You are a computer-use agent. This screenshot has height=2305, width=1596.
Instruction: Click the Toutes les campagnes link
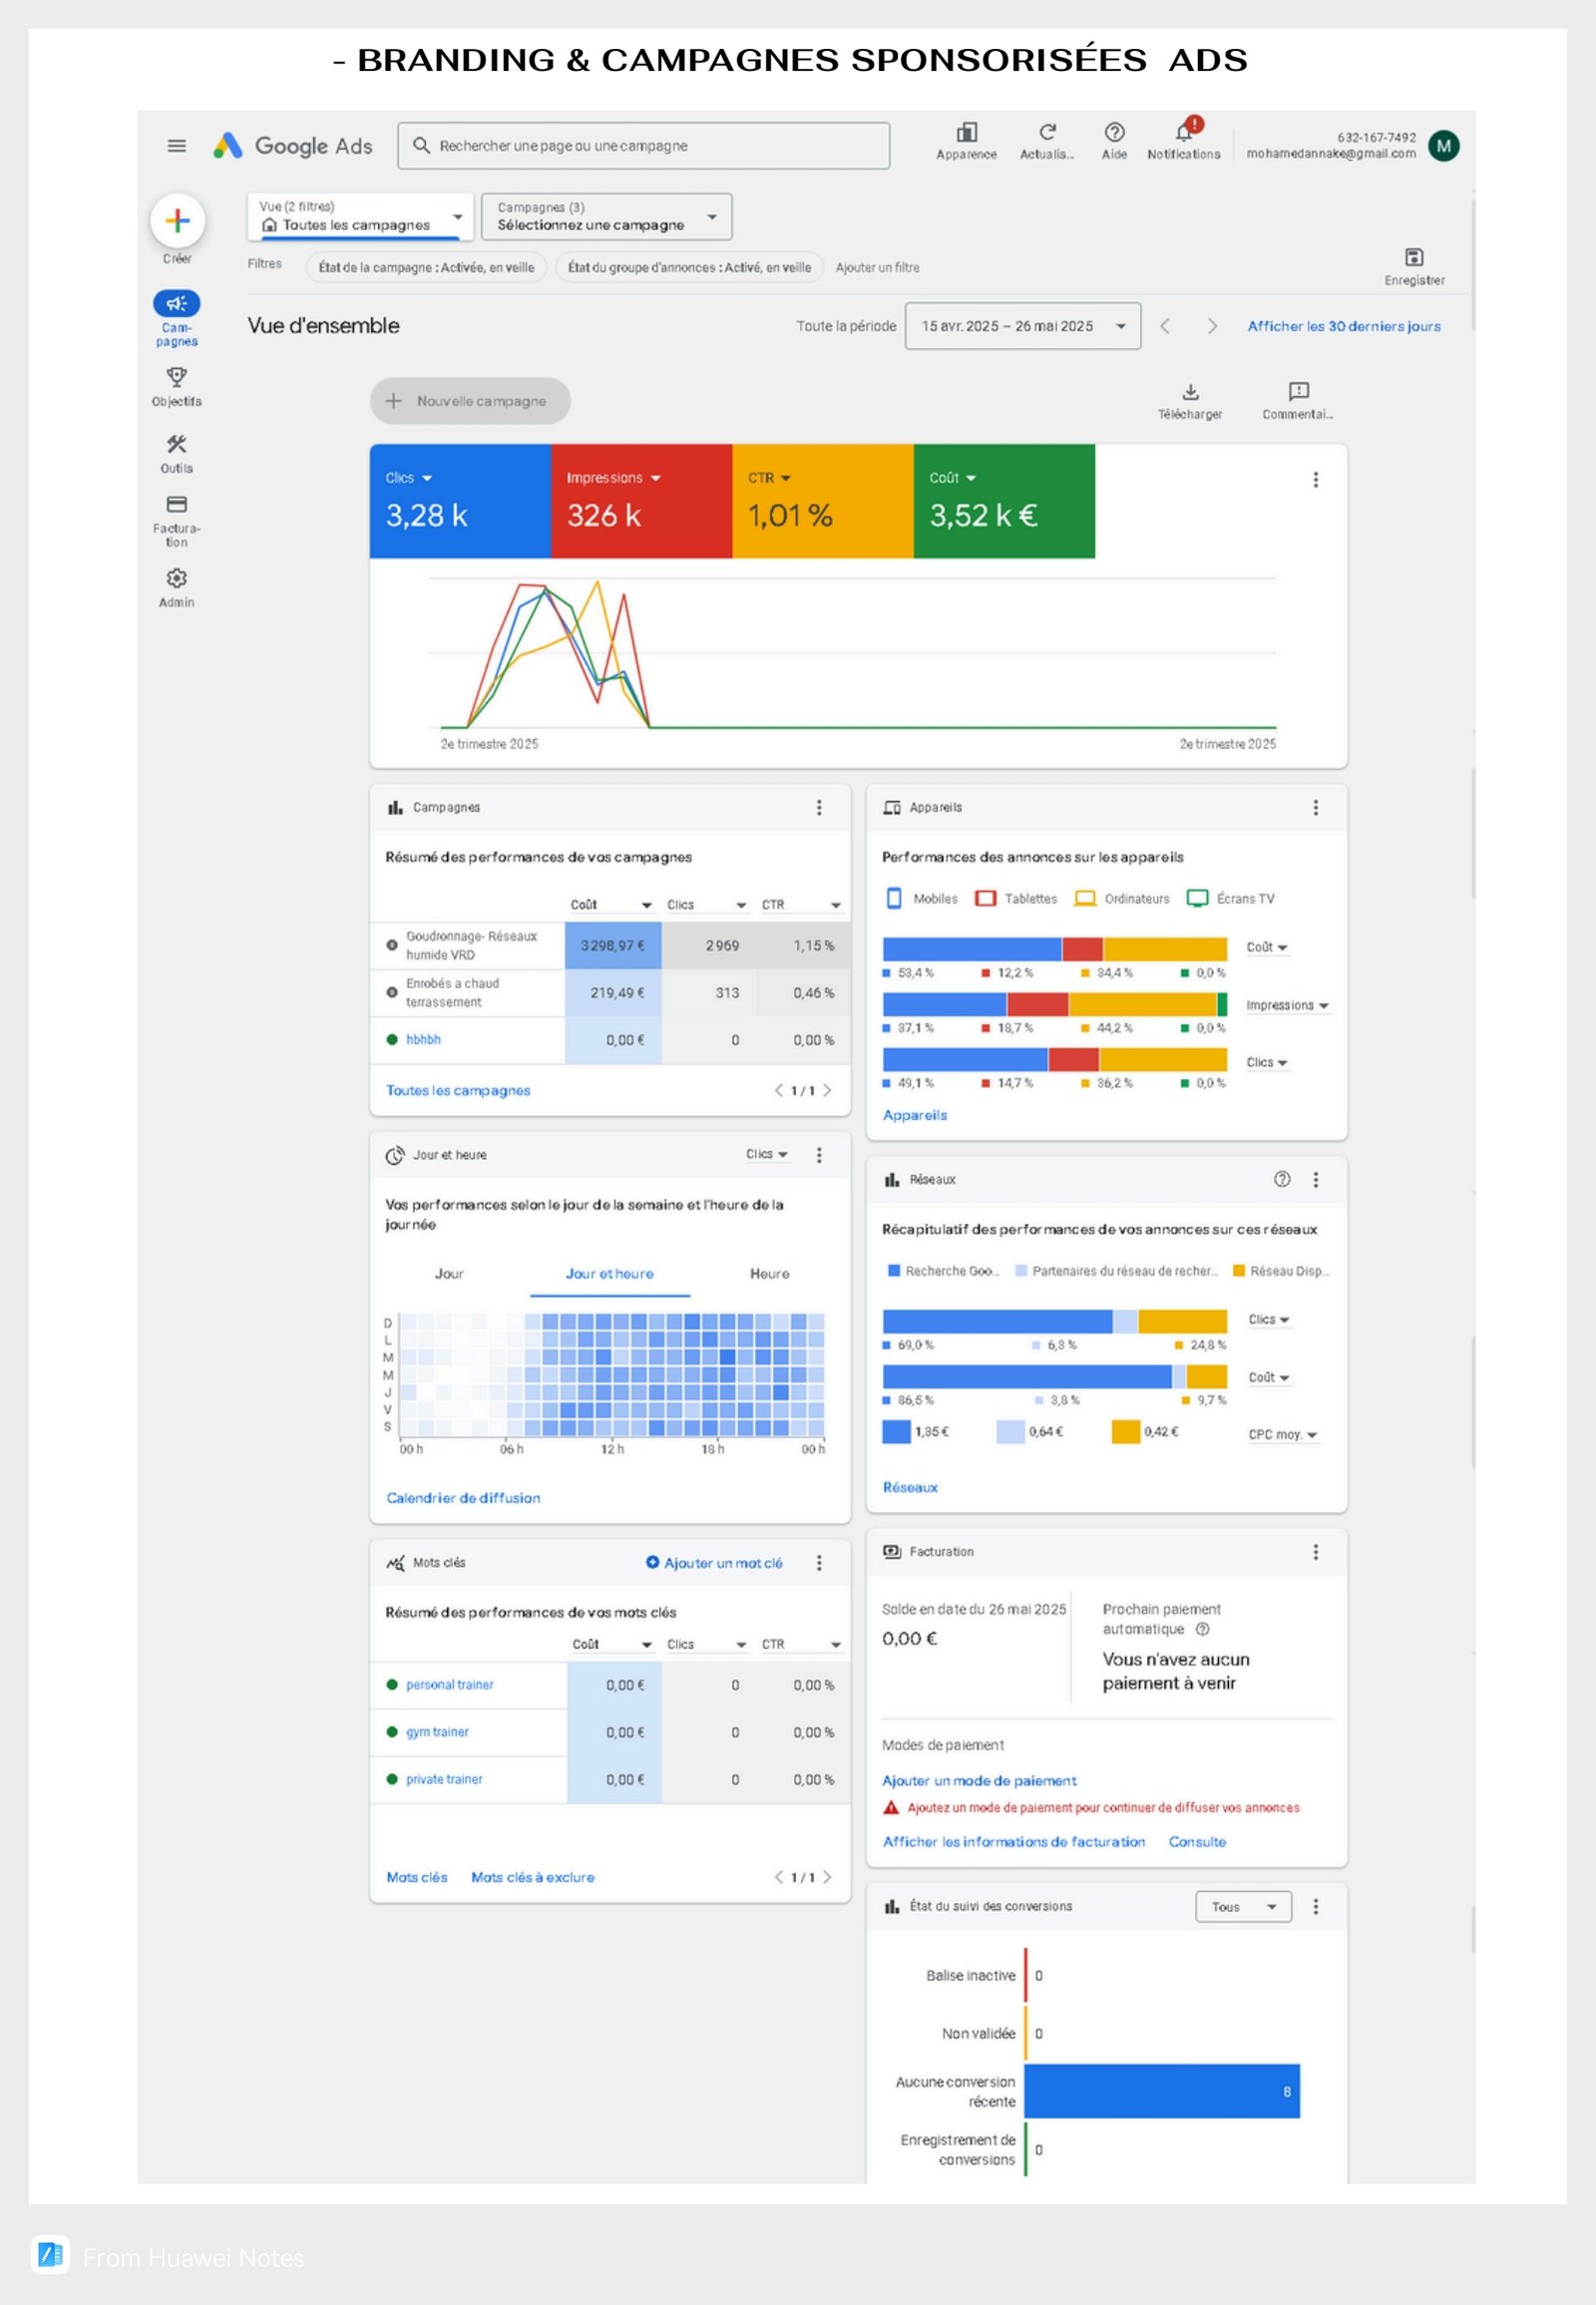point(458,1091)
